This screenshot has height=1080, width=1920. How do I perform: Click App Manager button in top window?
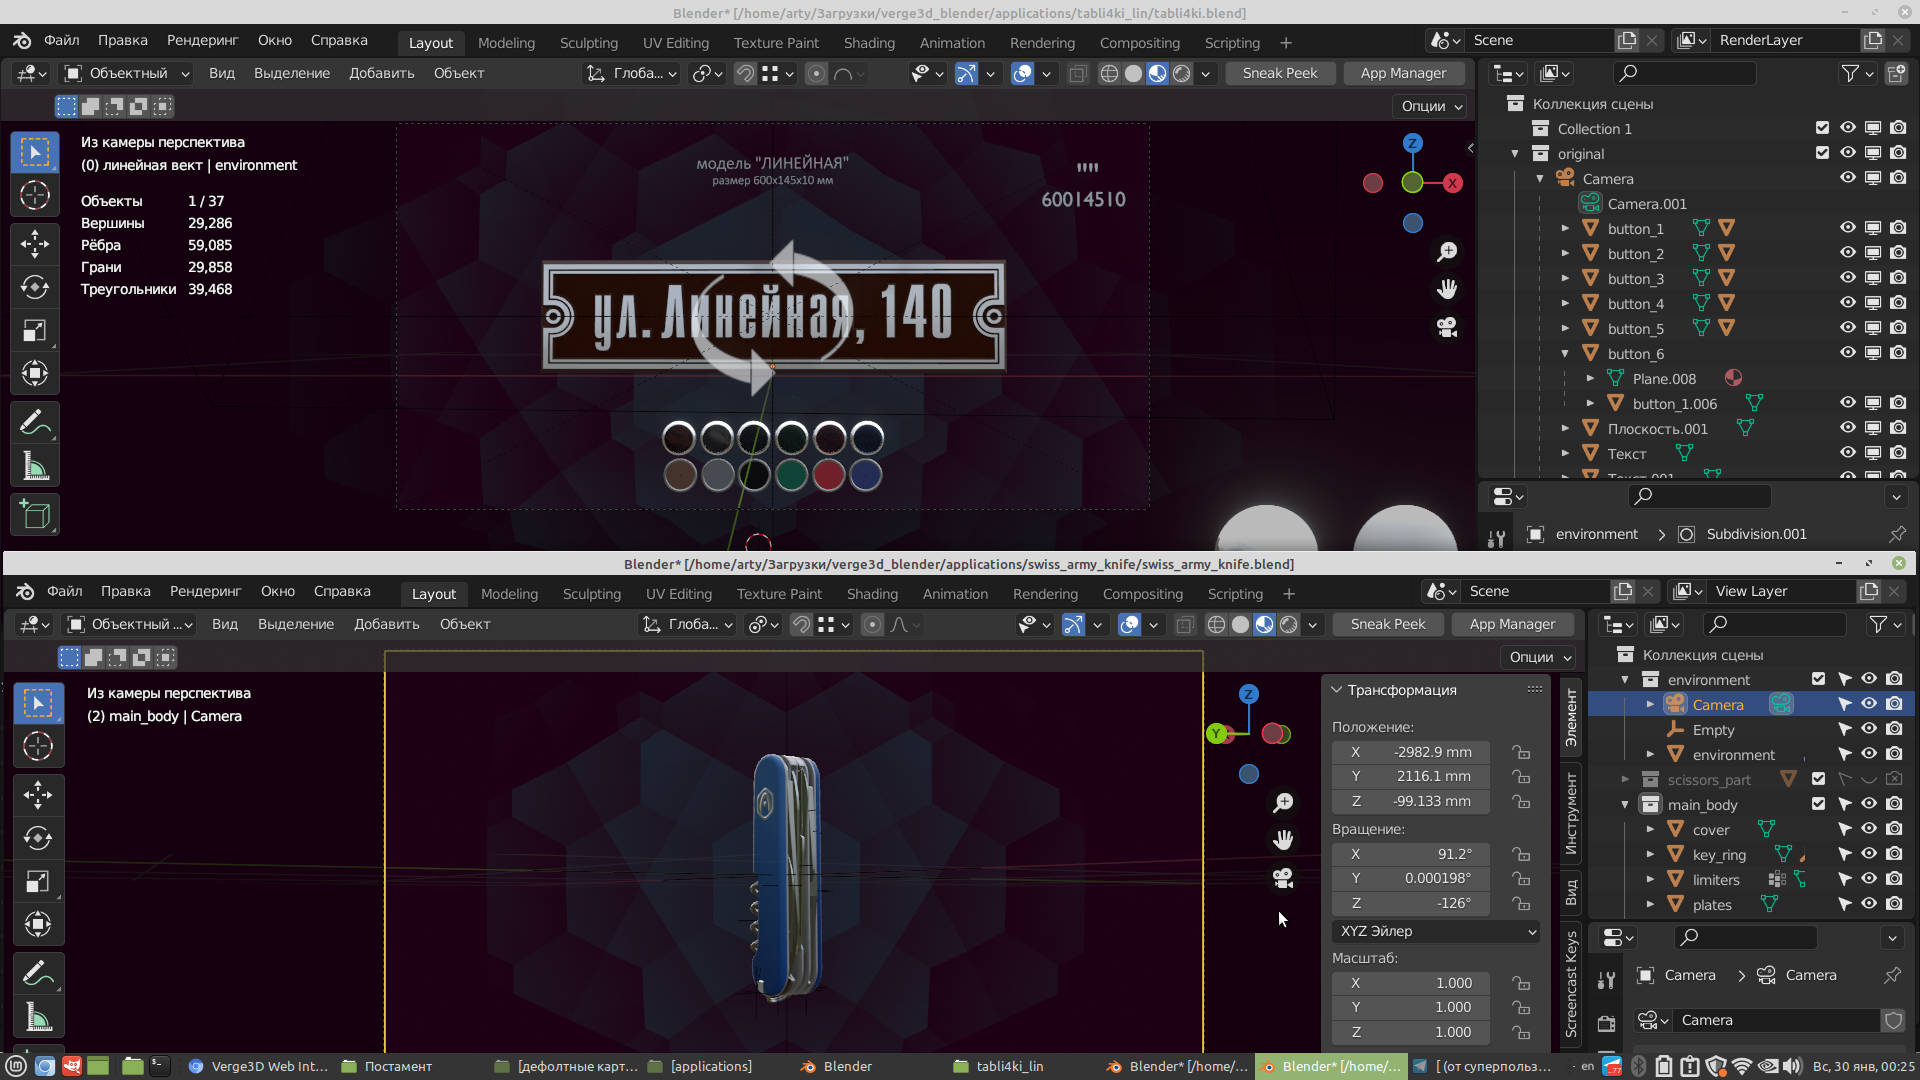[x=1403, y=73]
